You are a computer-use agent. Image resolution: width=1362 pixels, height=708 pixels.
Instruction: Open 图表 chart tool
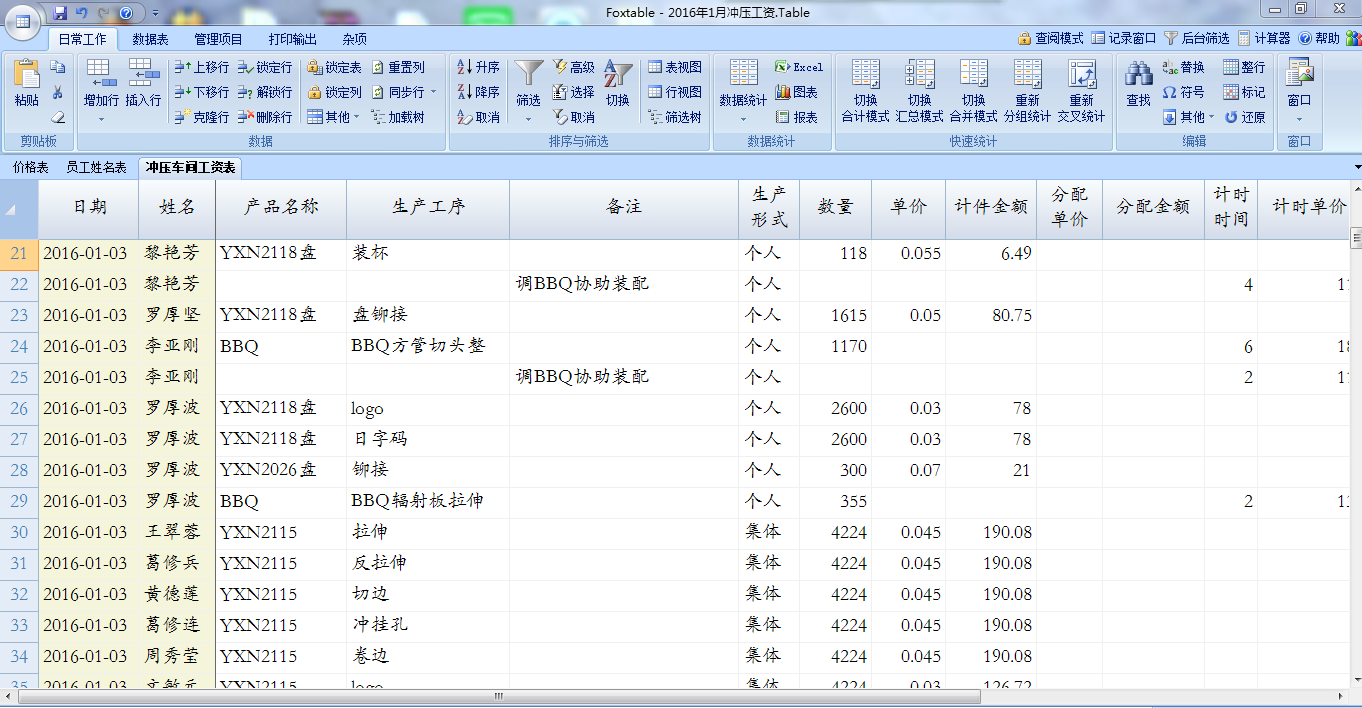tap(796, 92)
